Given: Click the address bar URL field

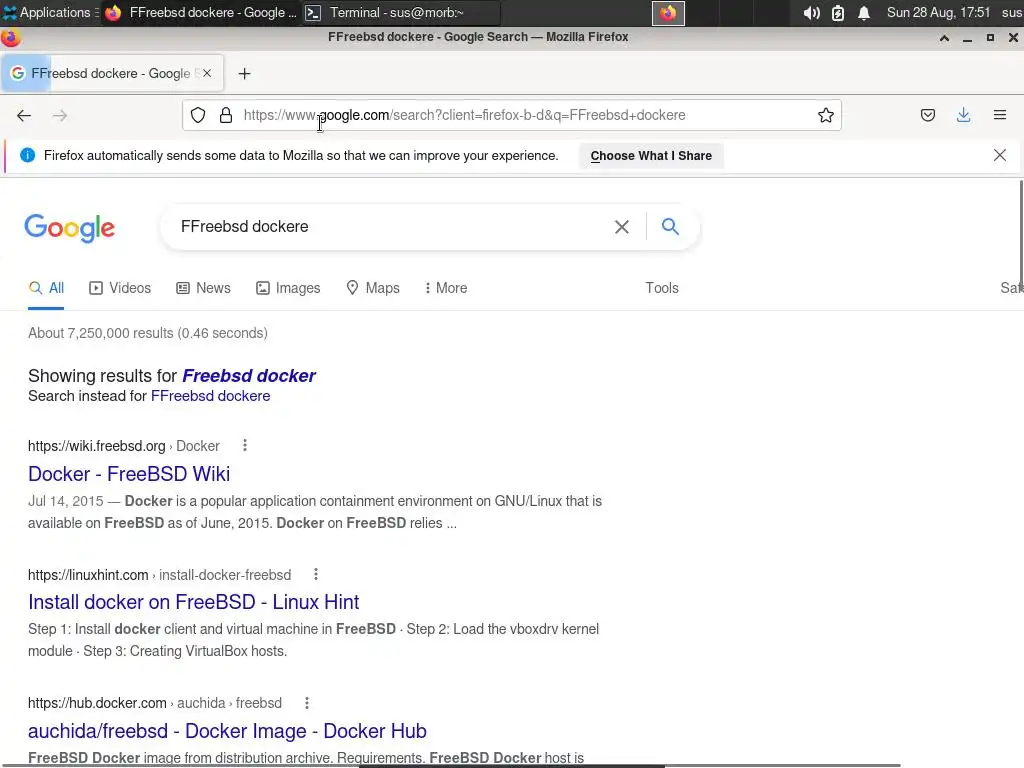Looking at the screenshot, I should pos(511,116).
